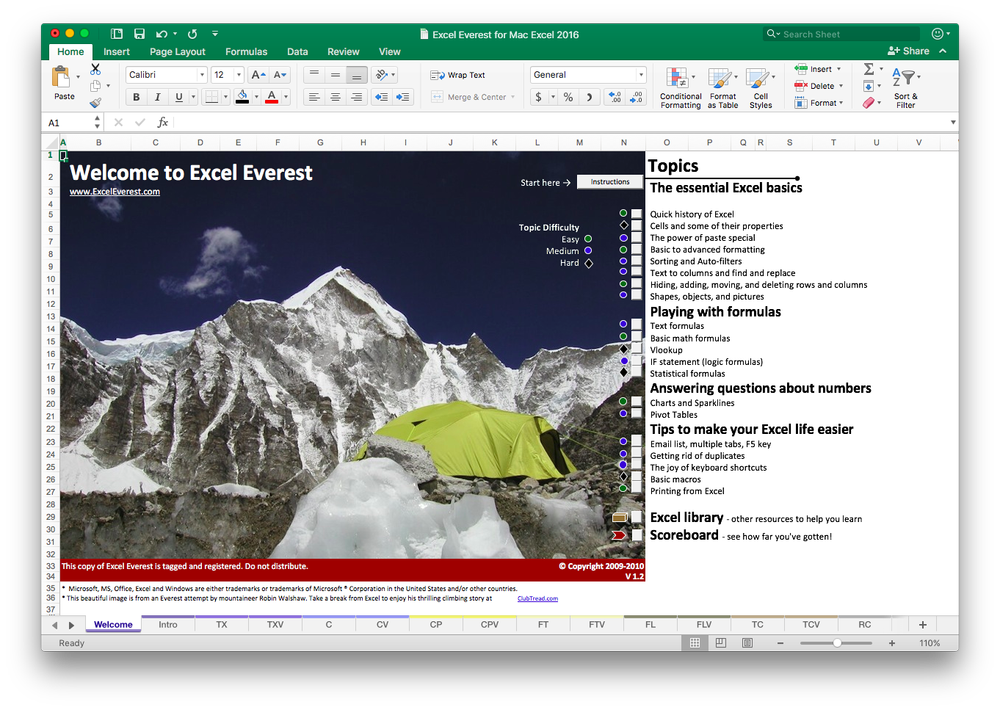This screenshot has width=1000, height=710.
Task: Open the fill color dropdown arrow
Action: [255, 96]
